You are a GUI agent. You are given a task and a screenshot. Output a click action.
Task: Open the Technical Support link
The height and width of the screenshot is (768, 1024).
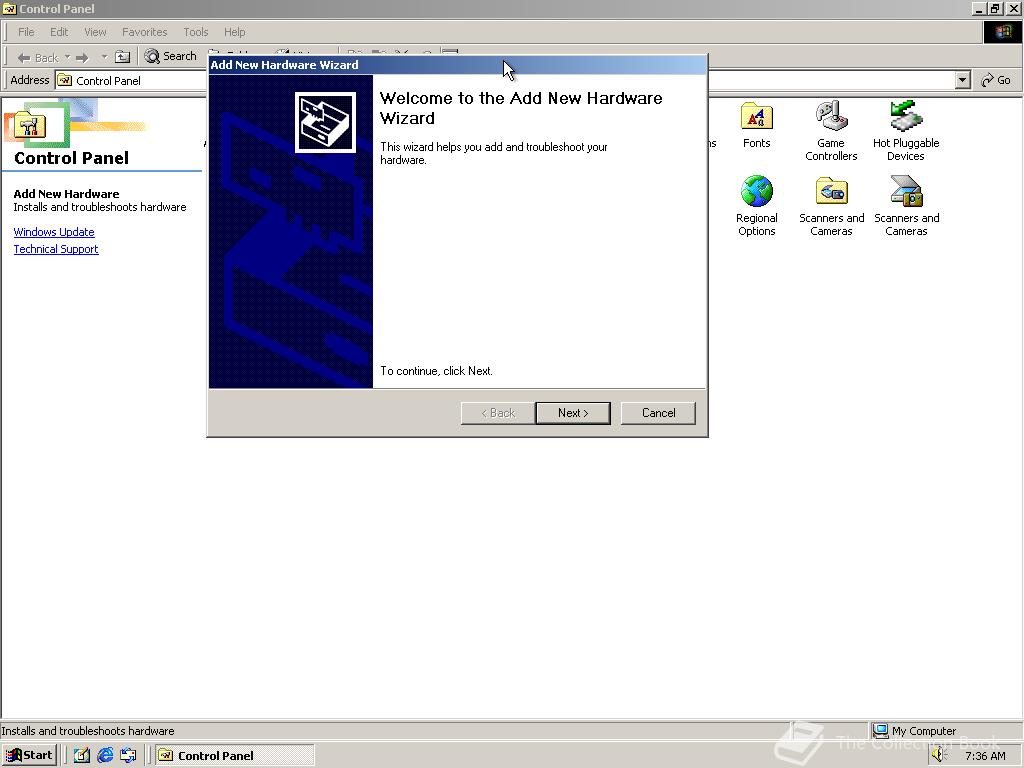[x=56, y=249]
